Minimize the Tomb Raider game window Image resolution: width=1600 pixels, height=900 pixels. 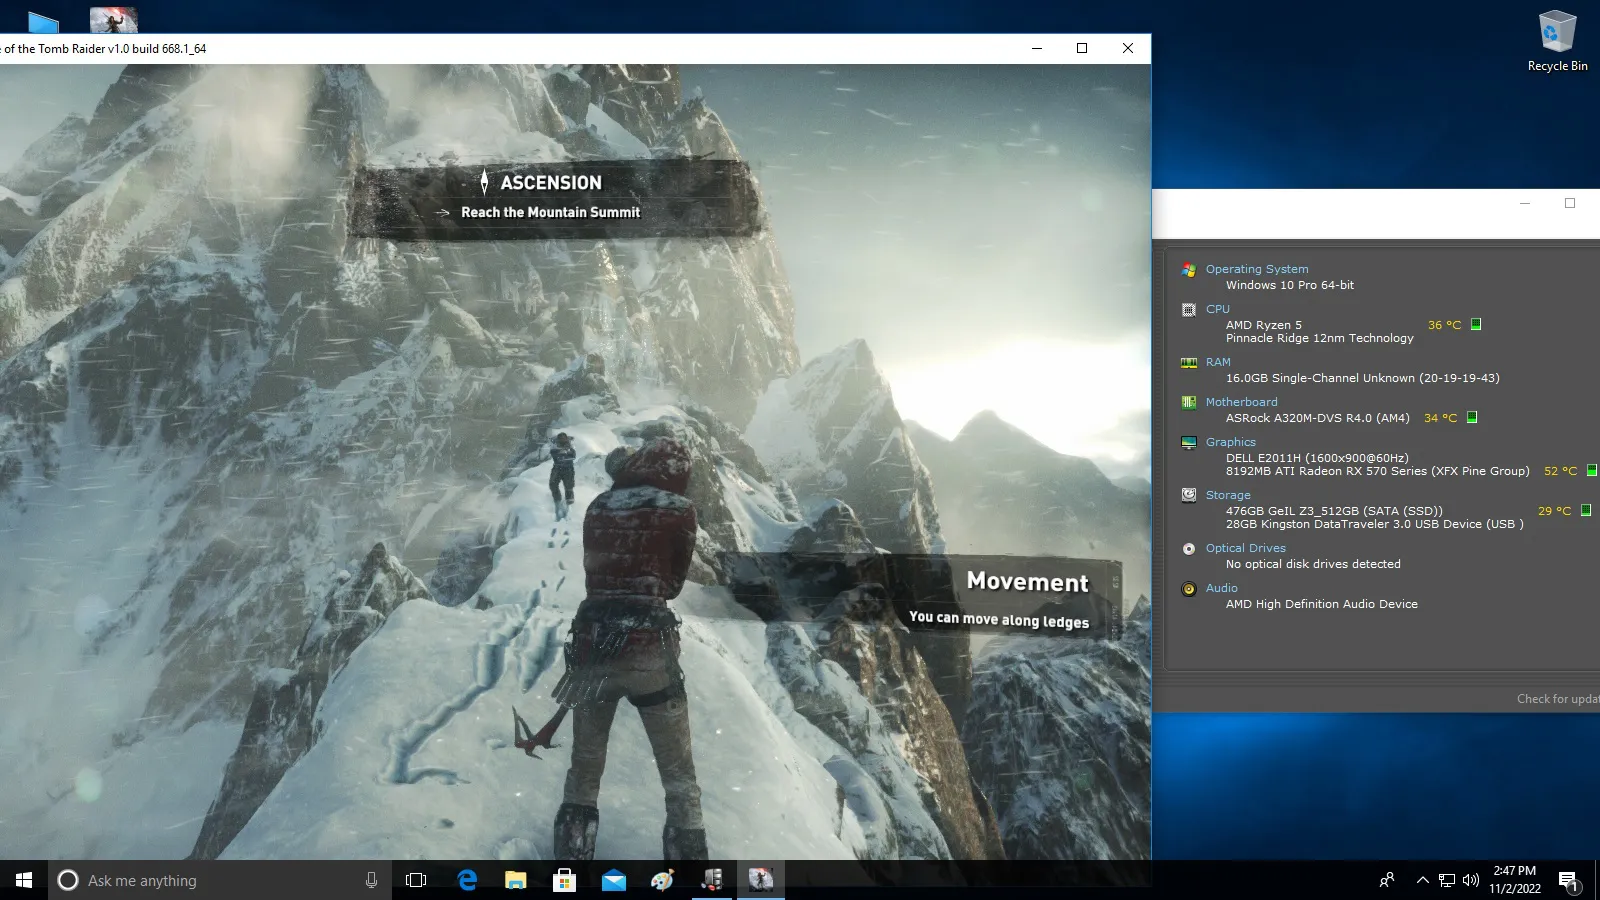pyautogui.click(x=1037, y=48)
